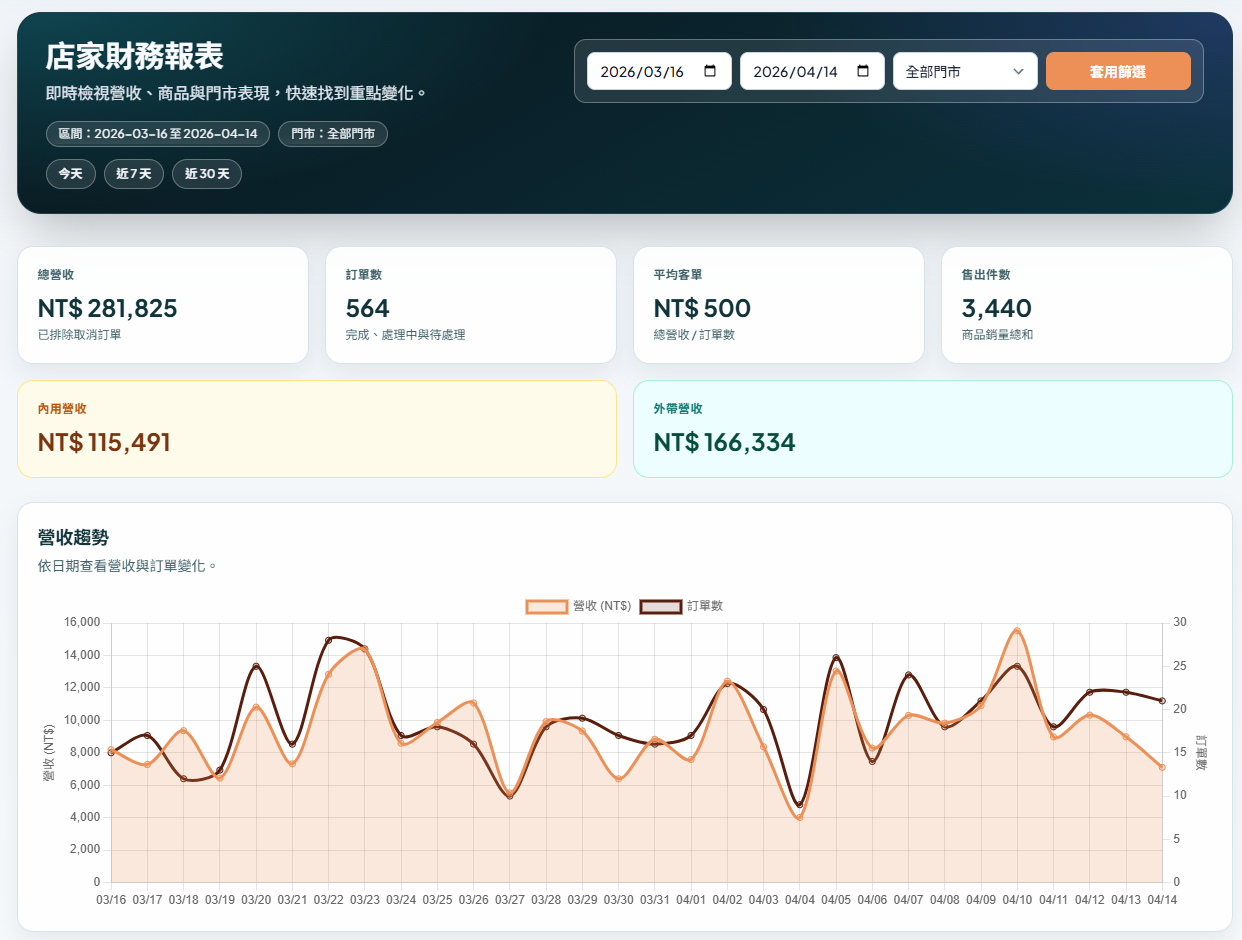
Task: Open the end date calendar picker icon
Action: click(x=863, y=71)
